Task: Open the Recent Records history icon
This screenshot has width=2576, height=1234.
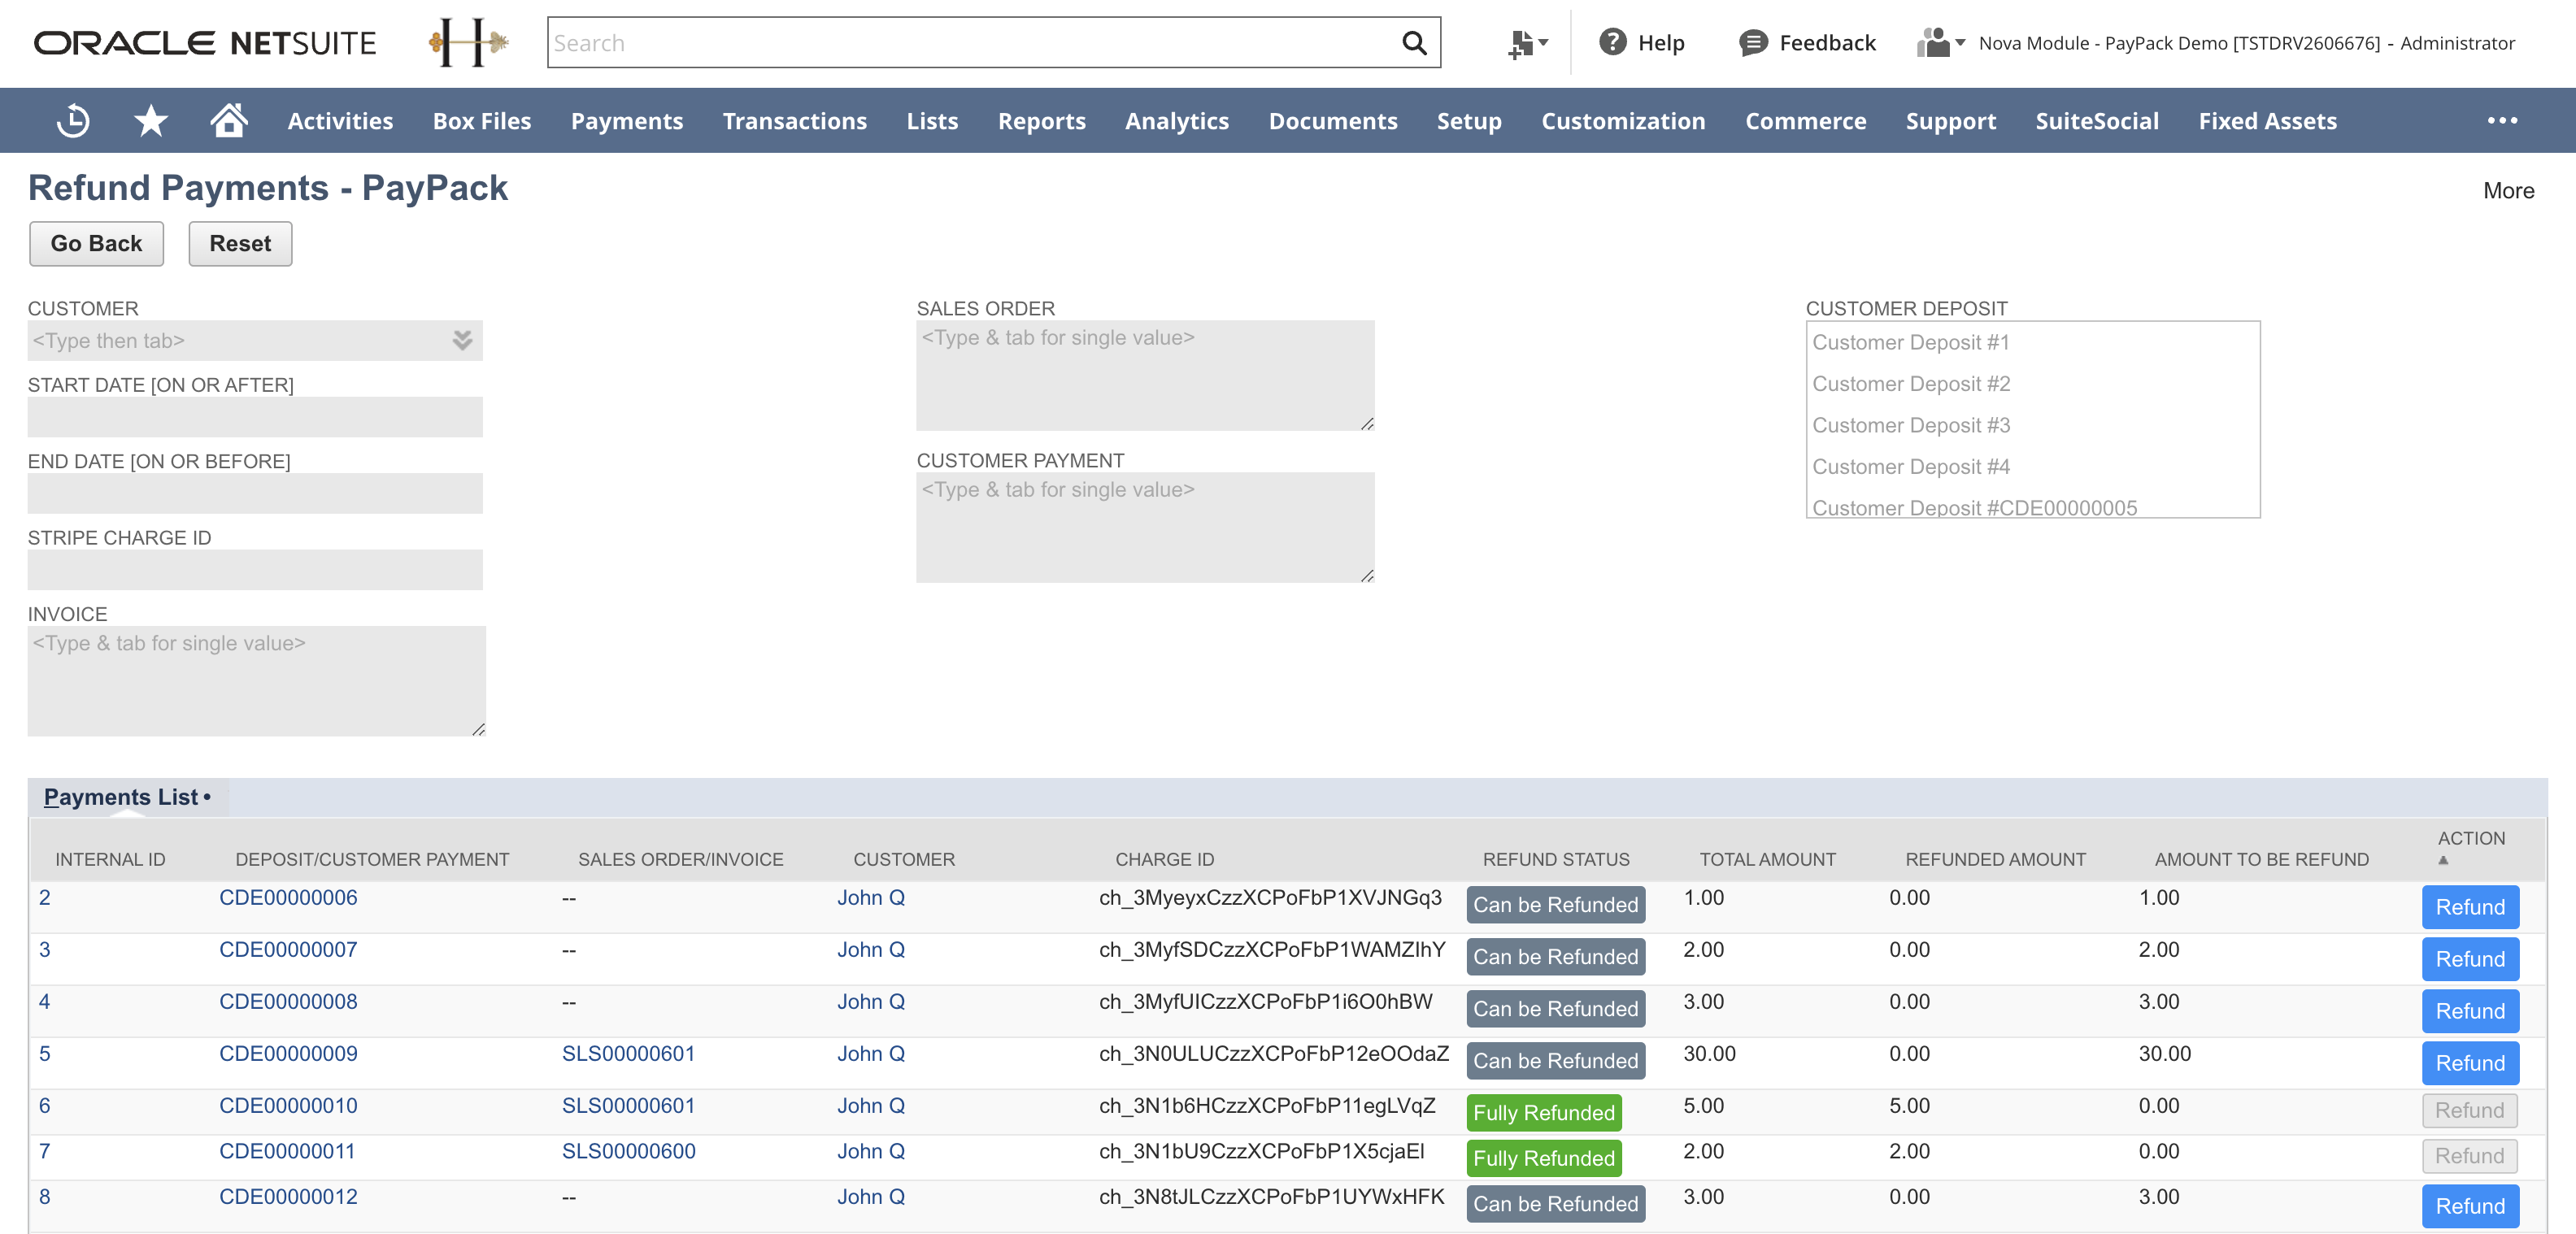Action: click(x=74, y=121)
